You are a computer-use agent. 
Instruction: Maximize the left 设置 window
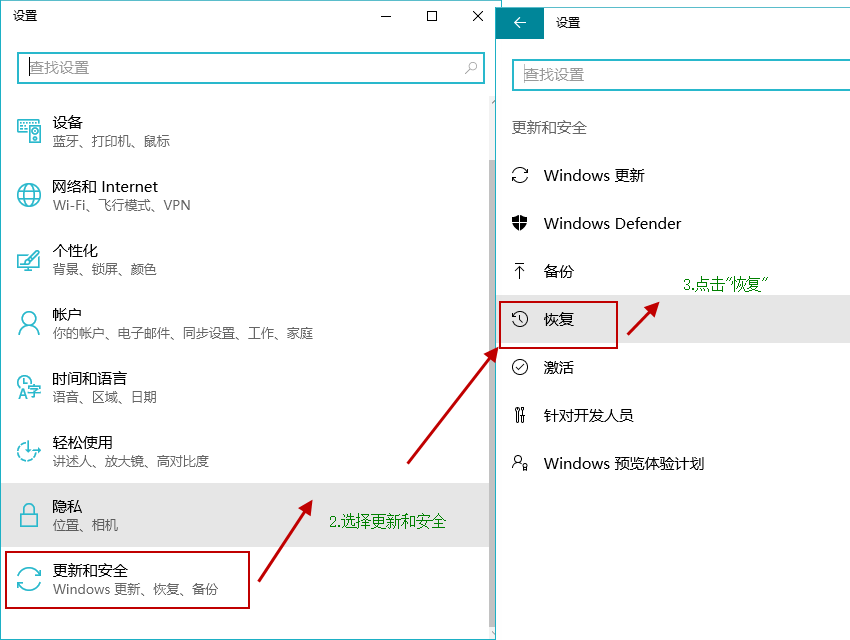click(432, 16)
